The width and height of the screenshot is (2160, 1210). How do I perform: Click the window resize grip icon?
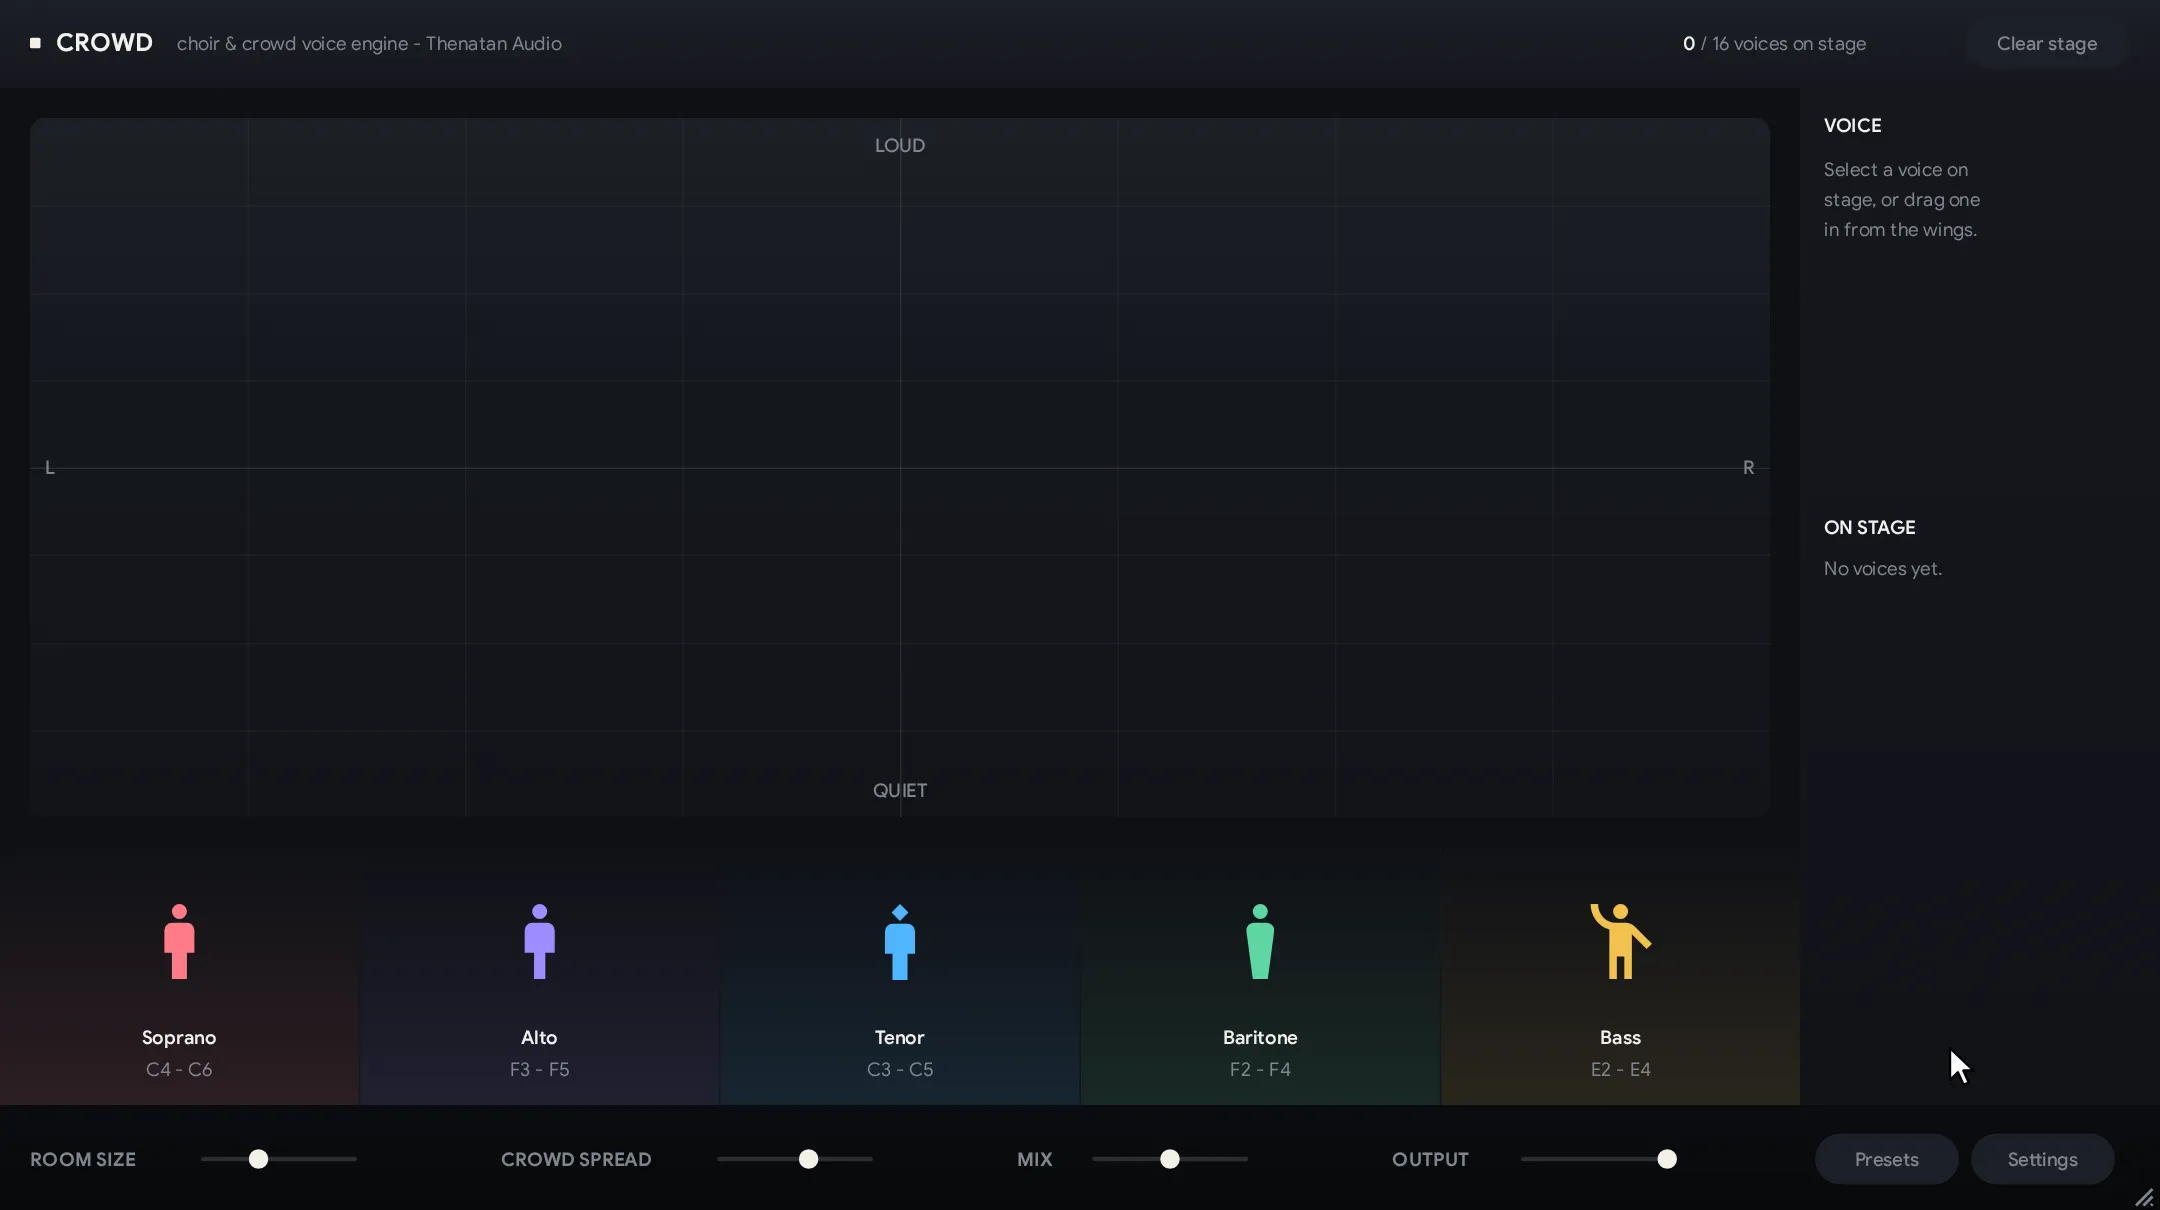pos(2144,1197)
